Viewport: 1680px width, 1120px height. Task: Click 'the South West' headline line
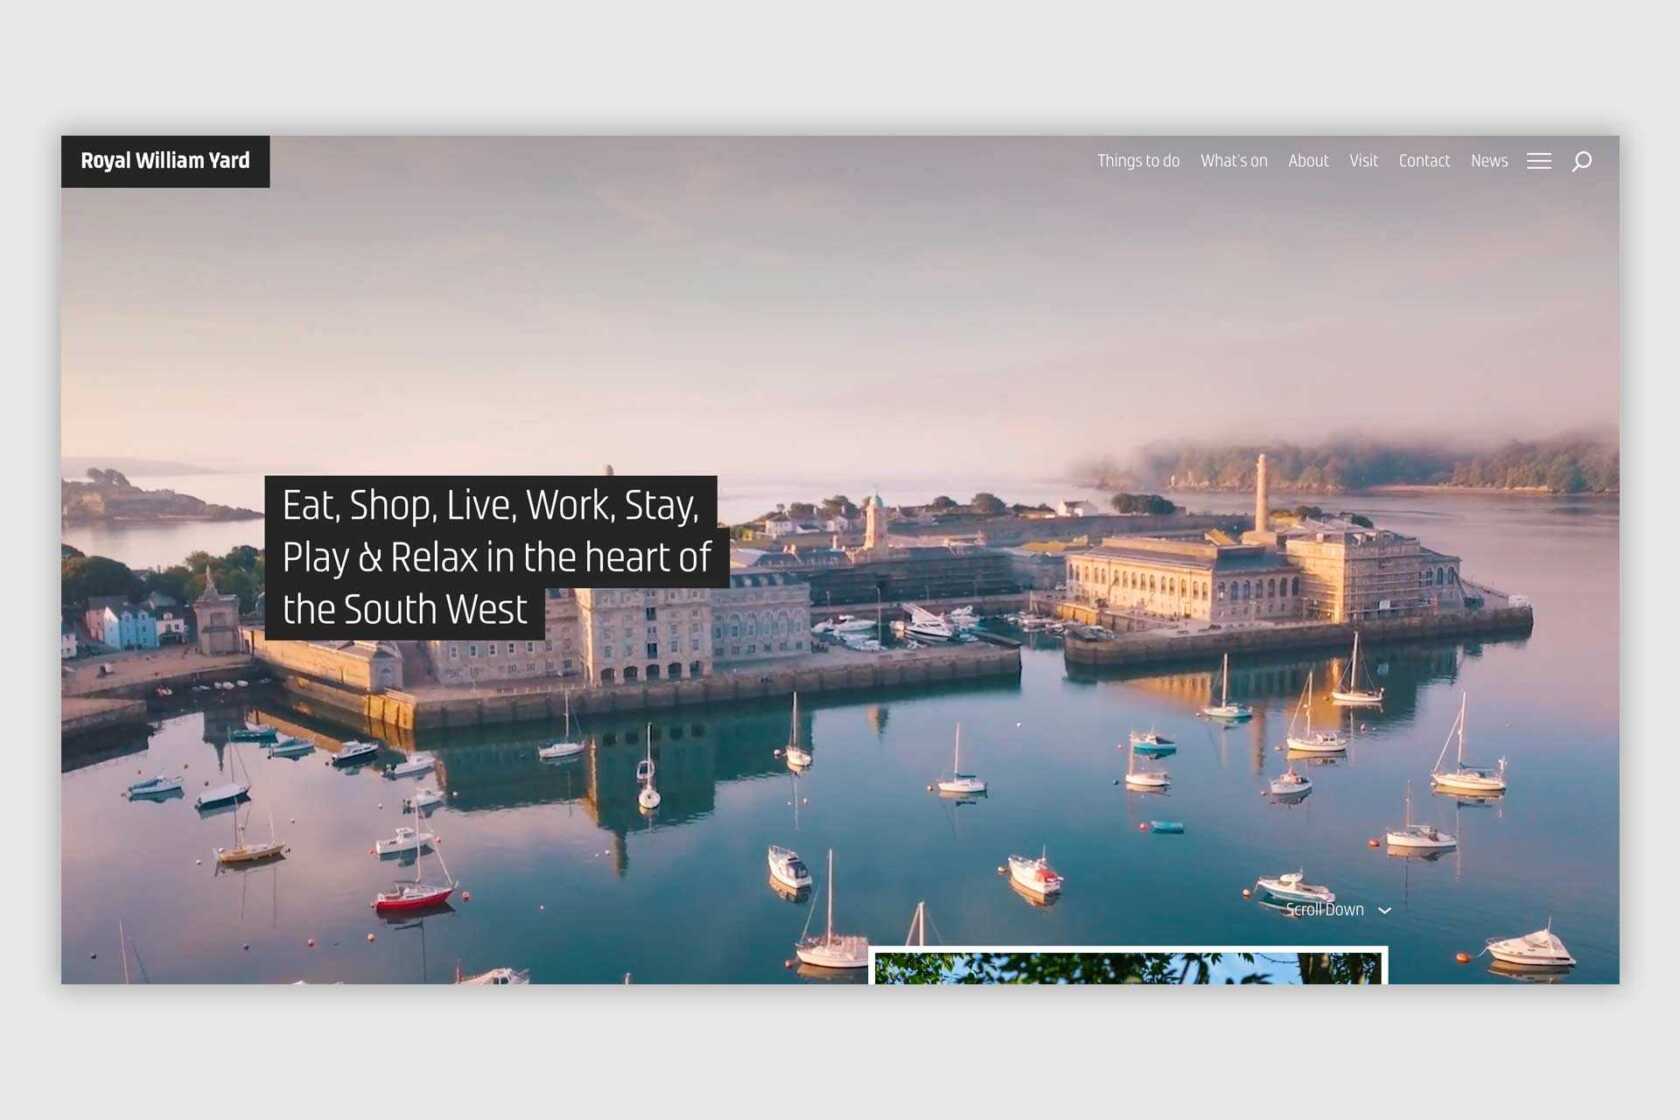(x=404, y=609)
